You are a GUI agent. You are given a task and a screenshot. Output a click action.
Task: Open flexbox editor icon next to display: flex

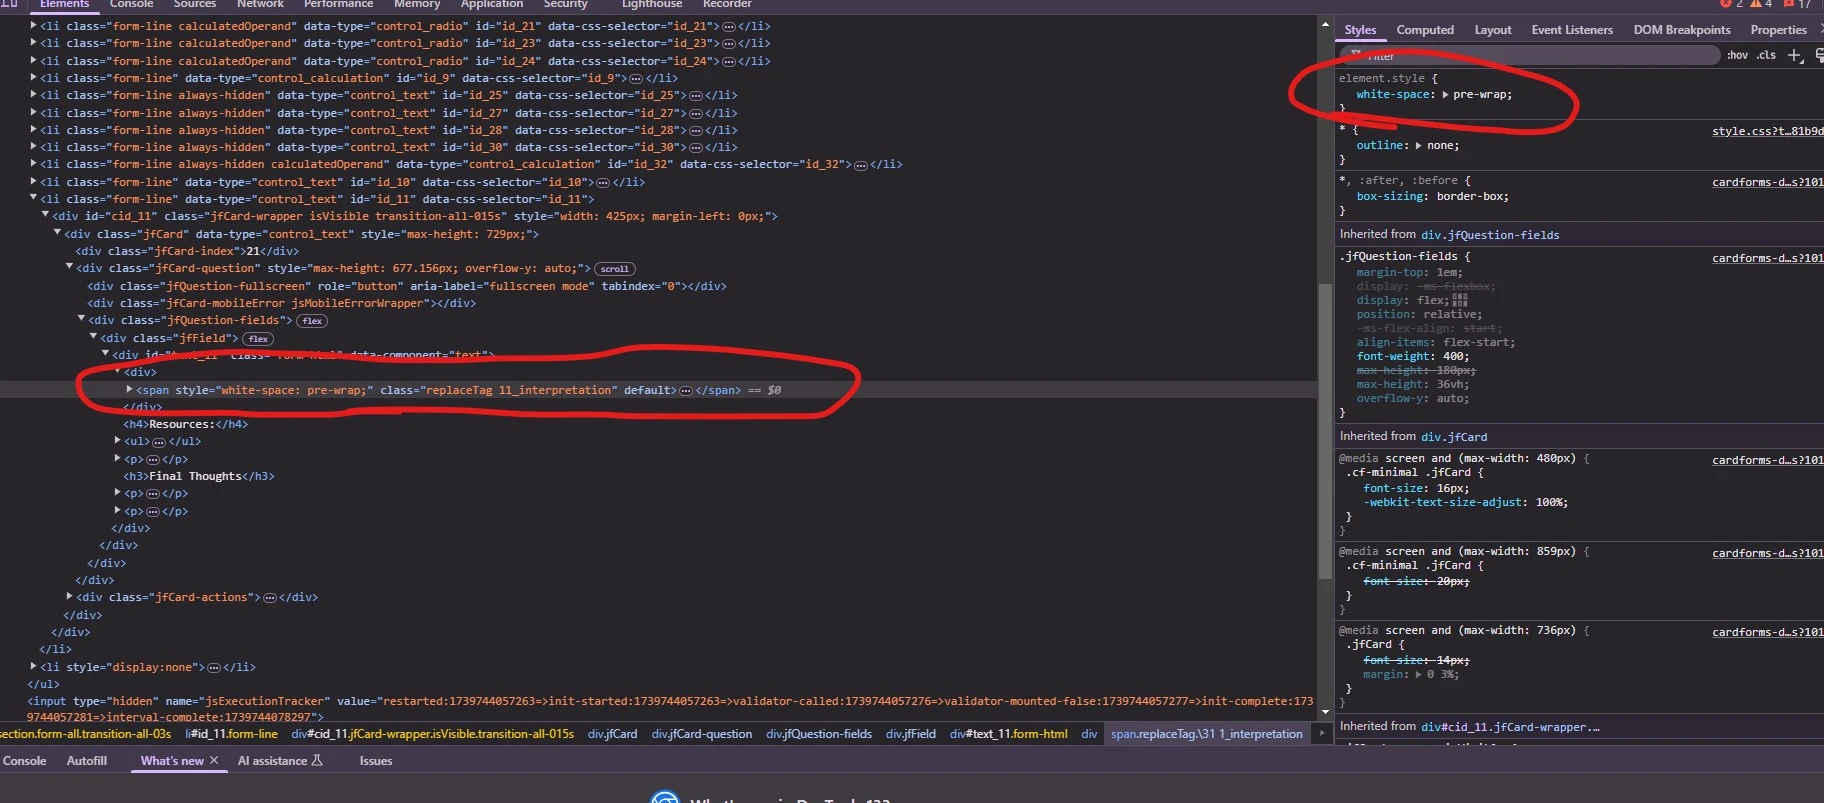click(1460, 300)
